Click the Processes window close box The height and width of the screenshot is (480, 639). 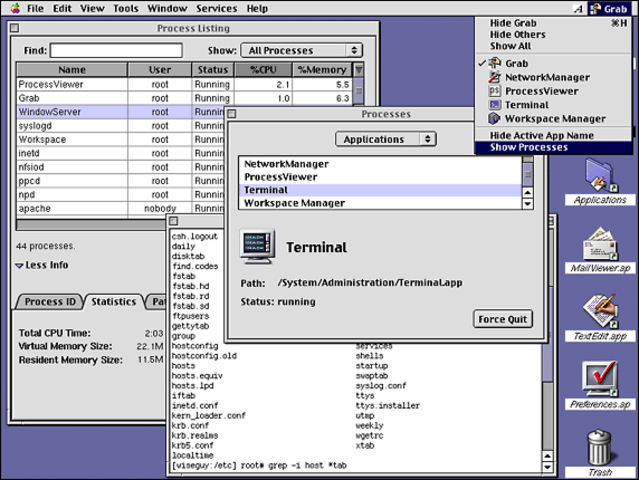pyautogui.click(x=232, y=114)
